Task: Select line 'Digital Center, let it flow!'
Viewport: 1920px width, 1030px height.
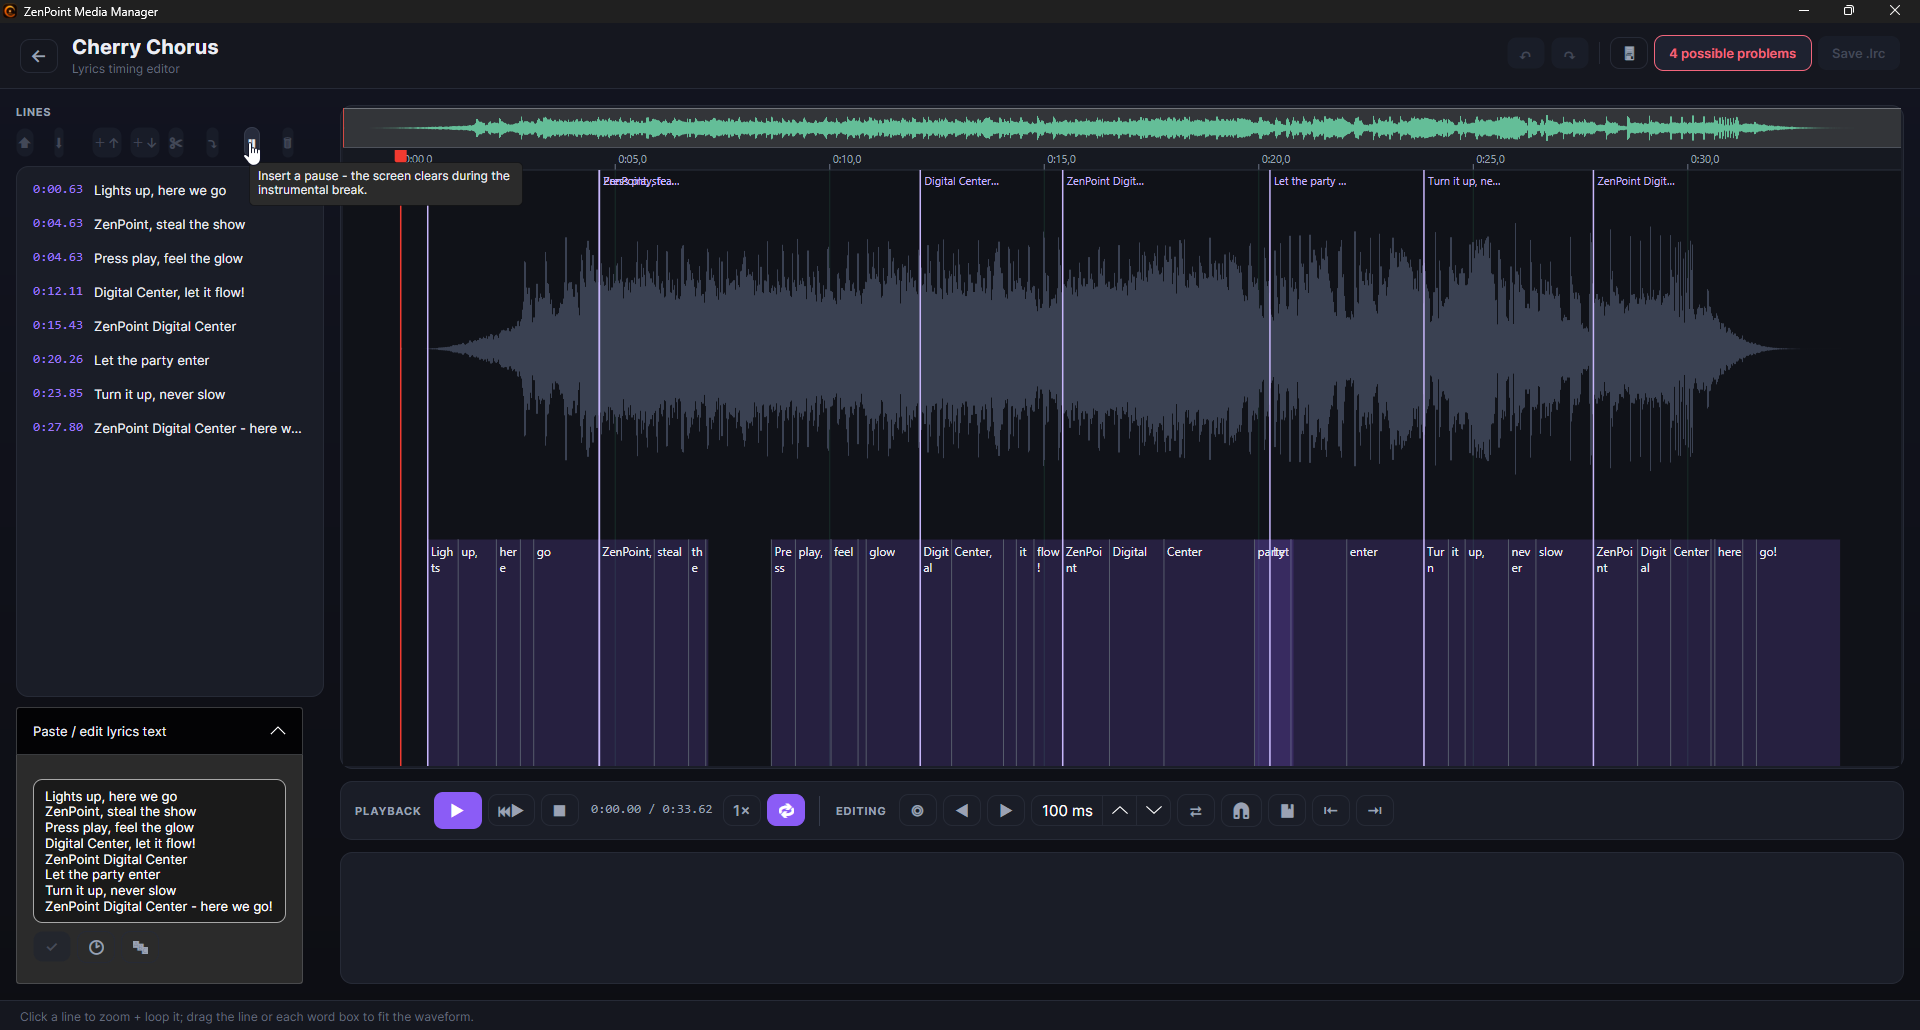Action: [170, 292]
